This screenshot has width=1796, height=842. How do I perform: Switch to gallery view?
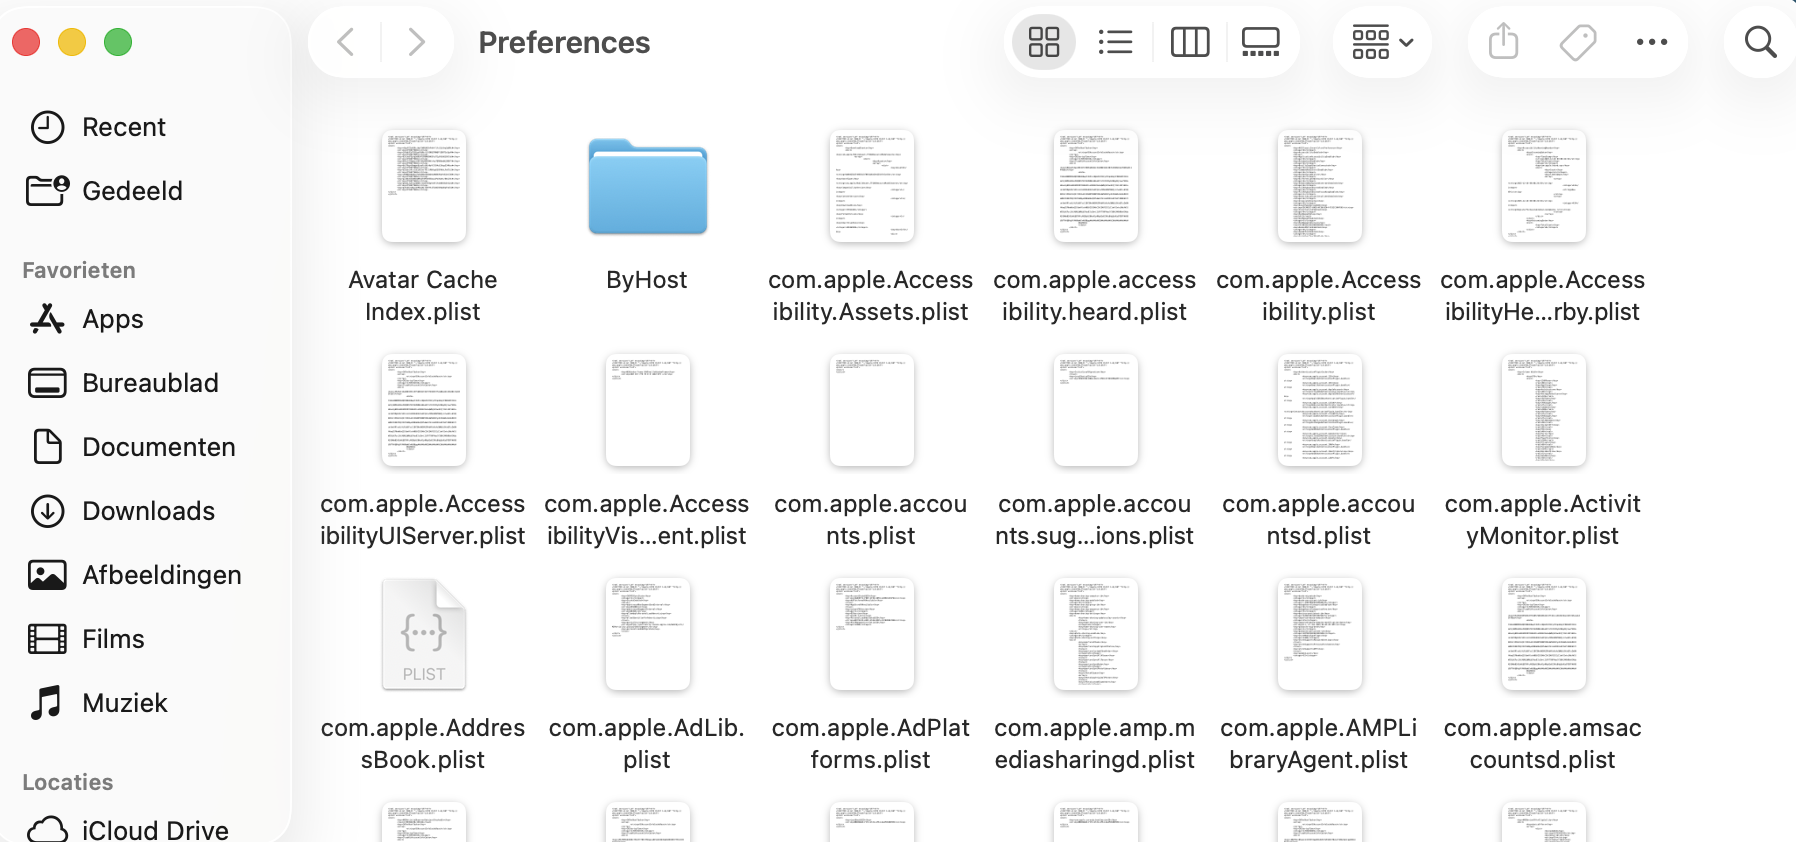1260,42
